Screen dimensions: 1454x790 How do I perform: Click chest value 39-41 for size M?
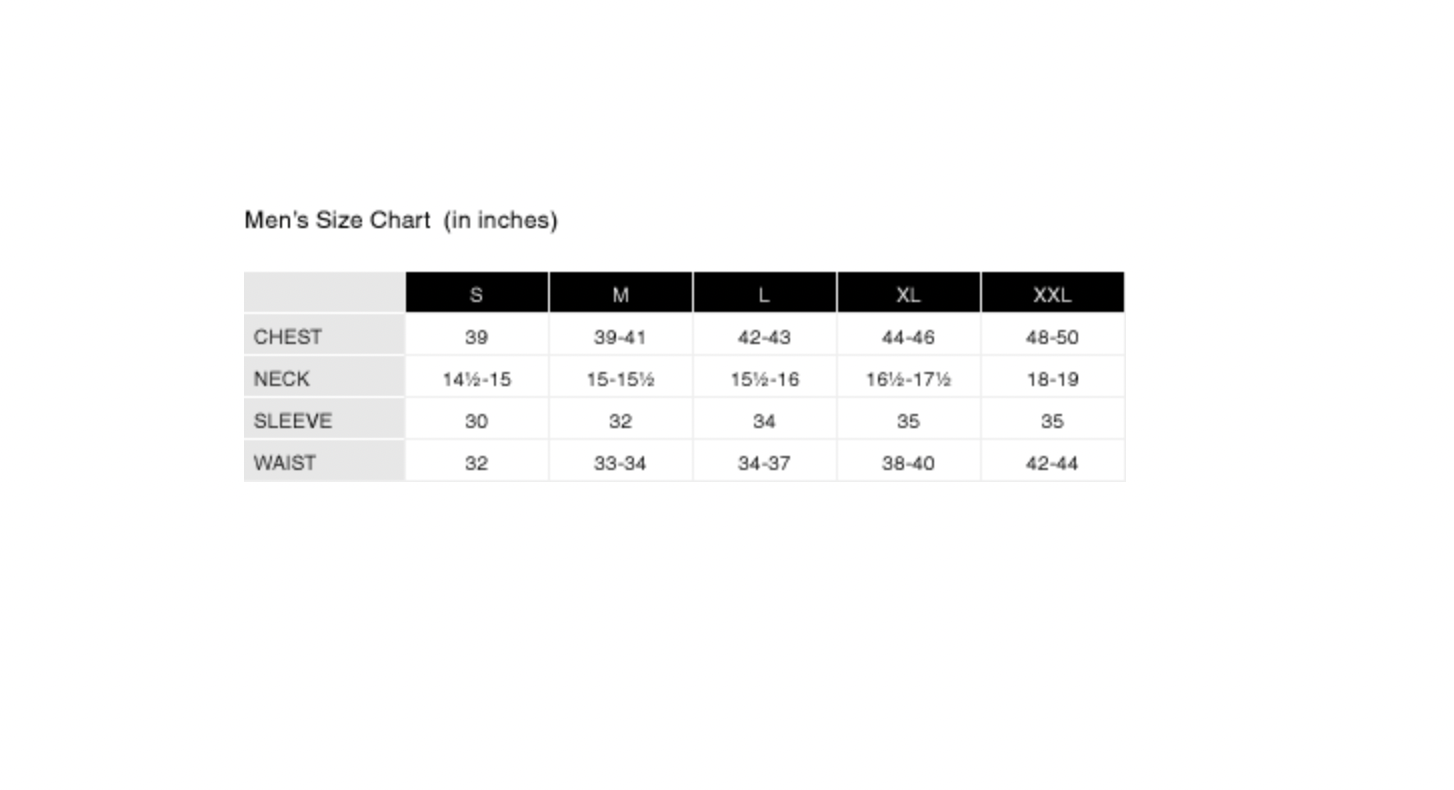pos(621,337)
